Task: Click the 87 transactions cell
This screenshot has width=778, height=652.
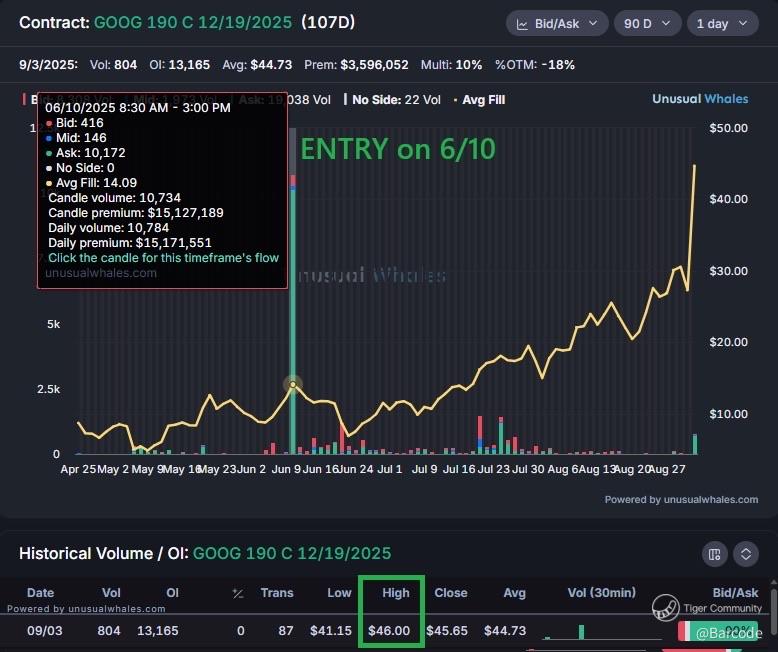Action: tap(286, 631)
